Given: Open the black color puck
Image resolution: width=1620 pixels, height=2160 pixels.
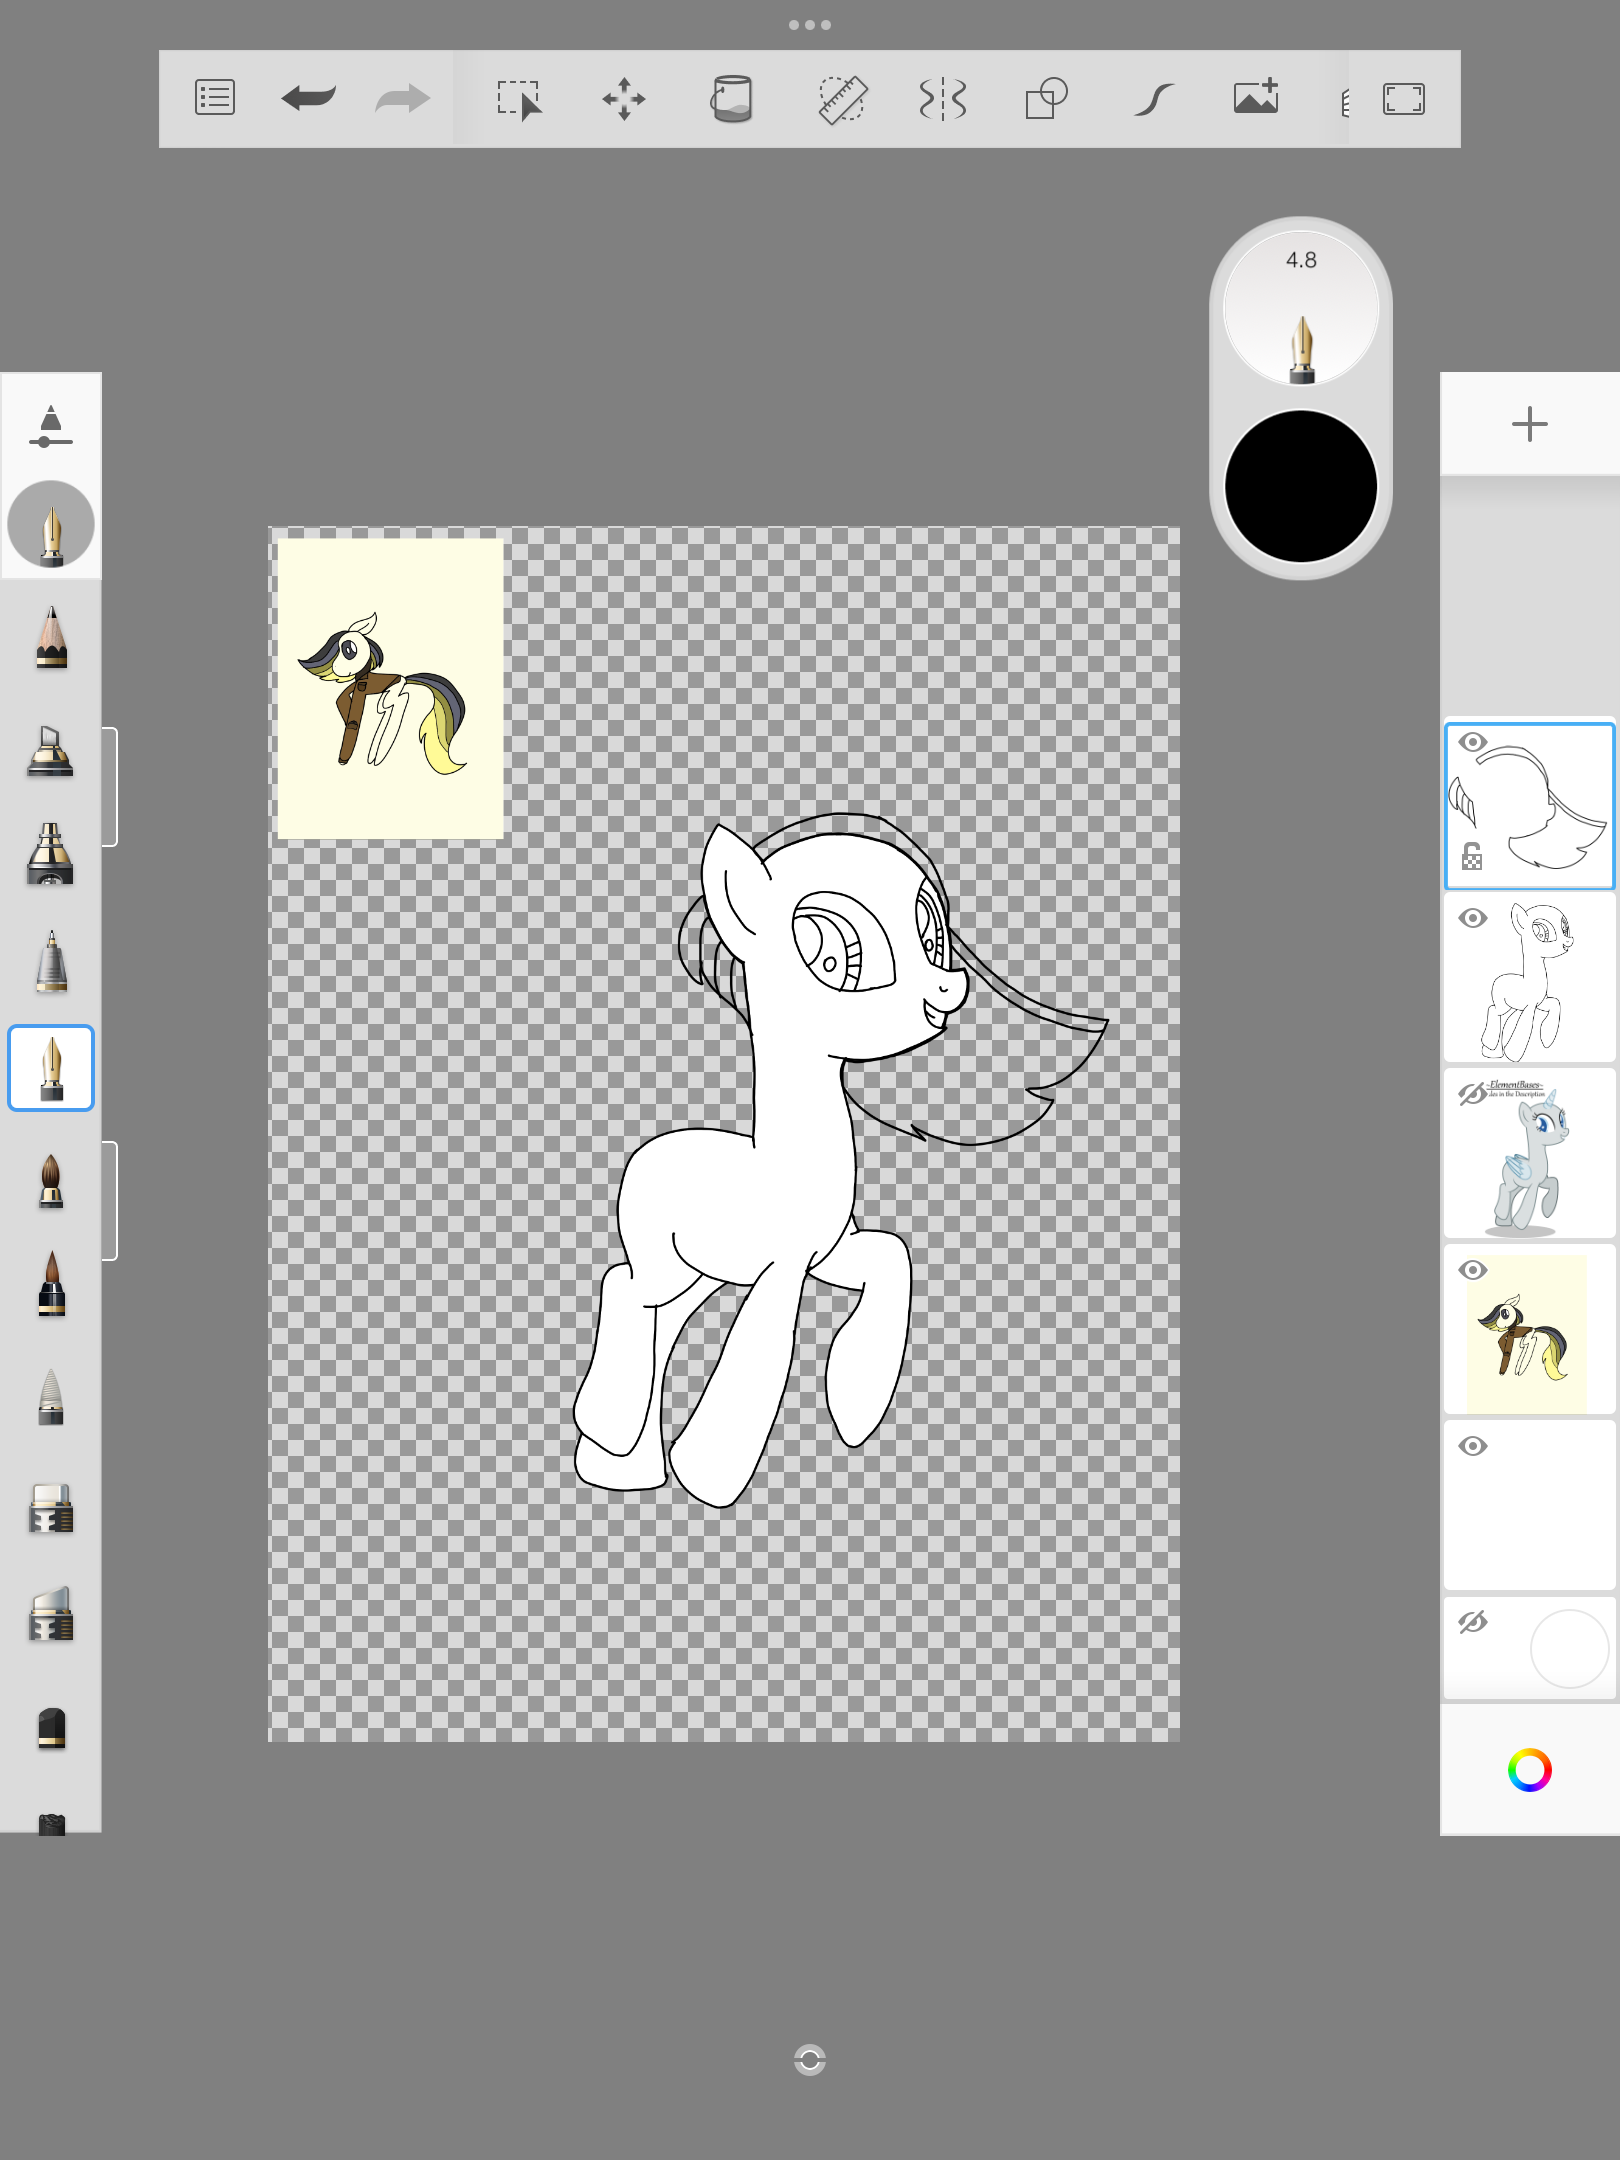Looking at the screenshot, I should point(1301,487).
